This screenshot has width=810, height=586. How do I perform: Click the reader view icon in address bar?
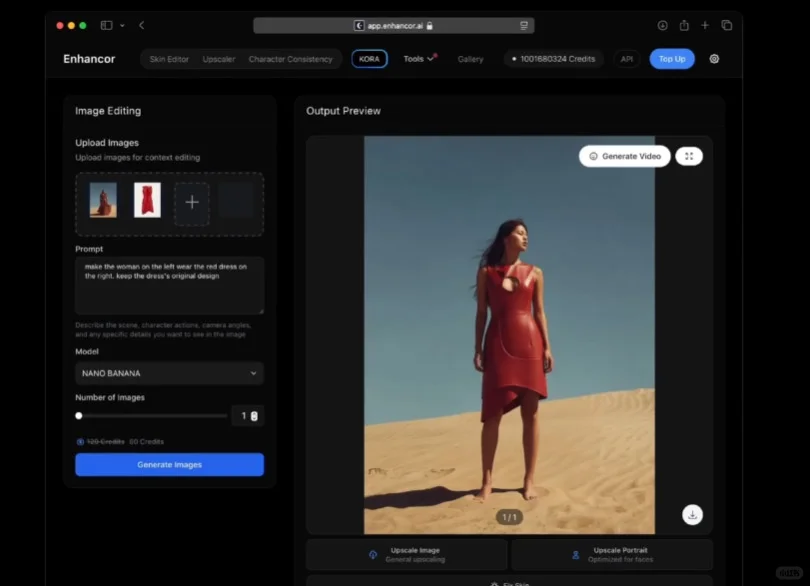(x=524, y=26)
